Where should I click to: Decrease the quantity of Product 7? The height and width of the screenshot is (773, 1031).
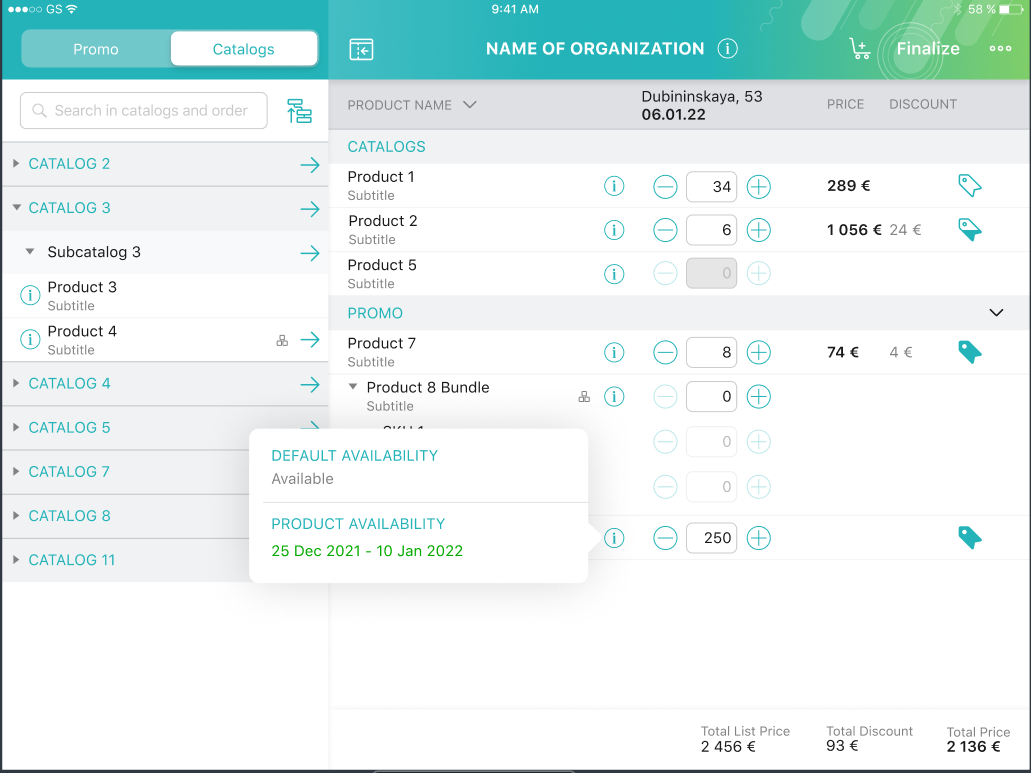[x=665, y=352]
